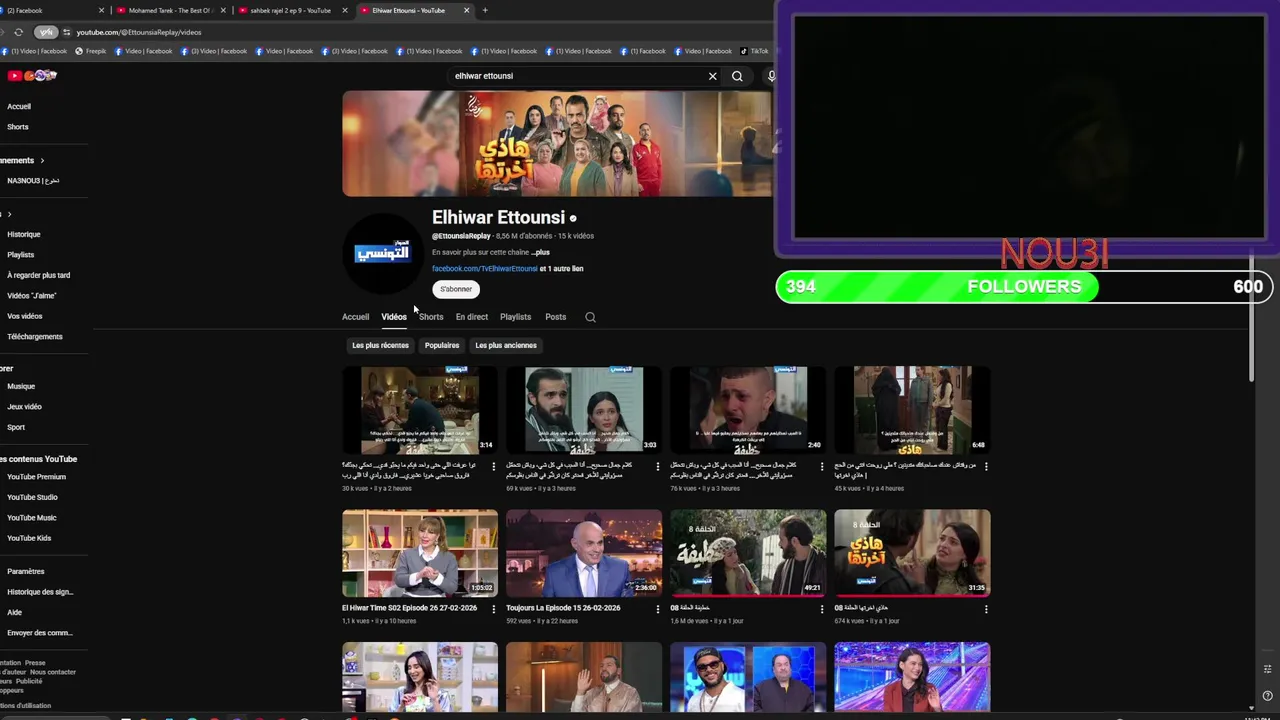Screen dimensions: 1280x720
Task: Close the Mohamed Tarek browser tab
Action: (x=222, y=10)
